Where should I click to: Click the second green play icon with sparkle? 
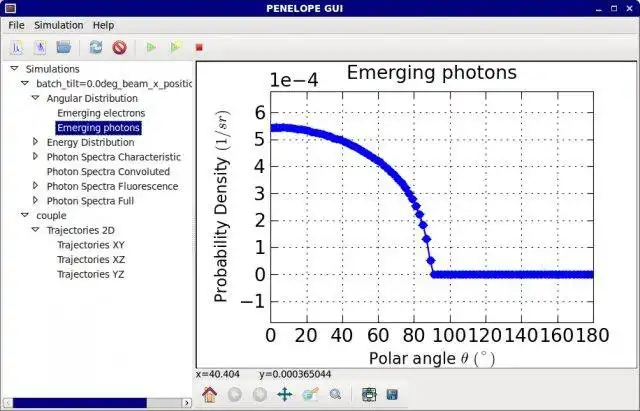click(176, 47)
